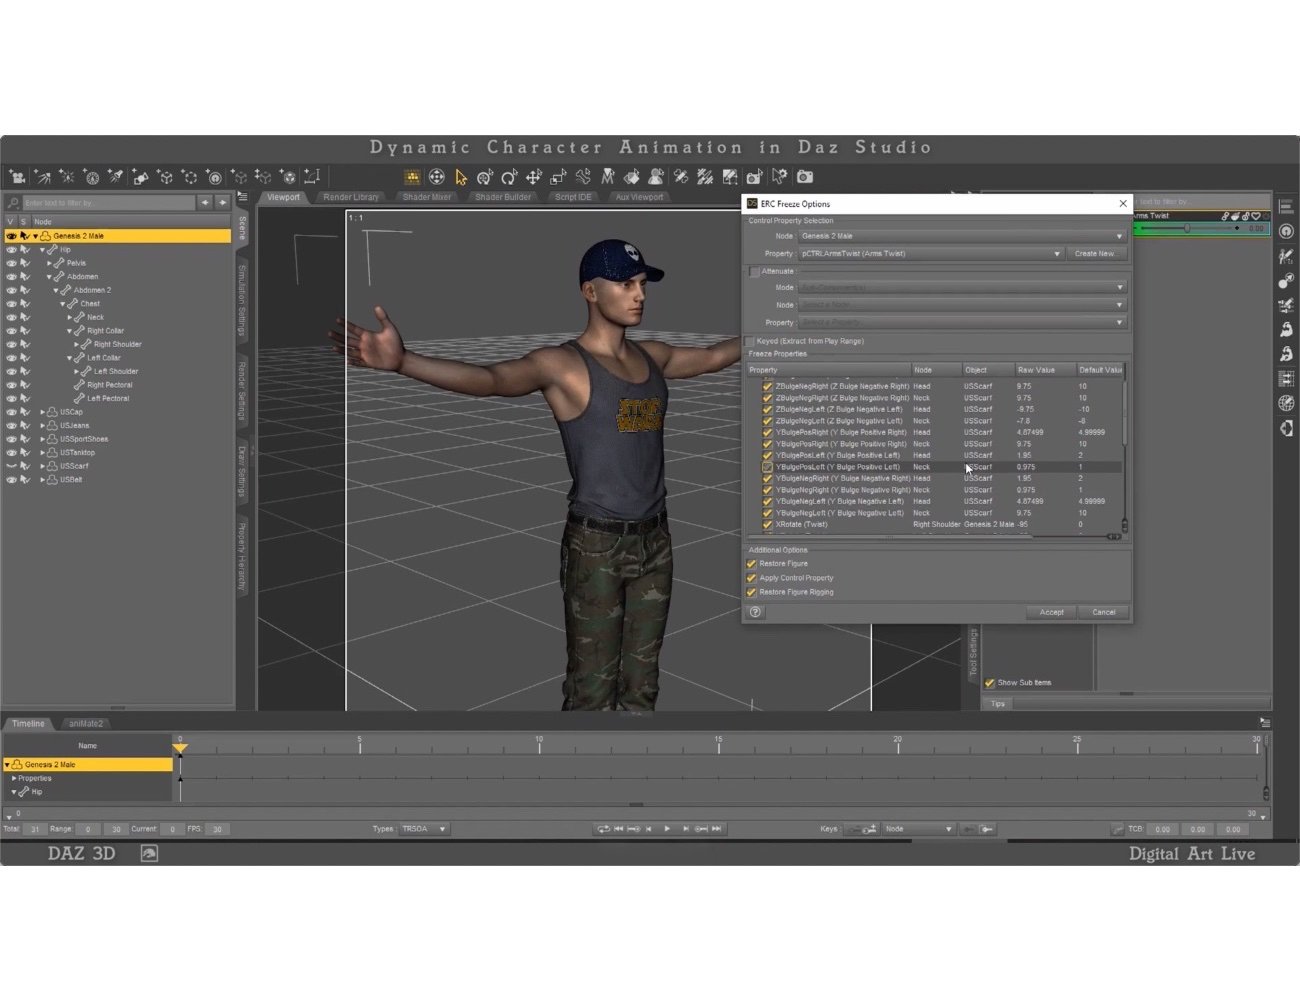Switch to the Shader Mixer tab

point(427,197)
